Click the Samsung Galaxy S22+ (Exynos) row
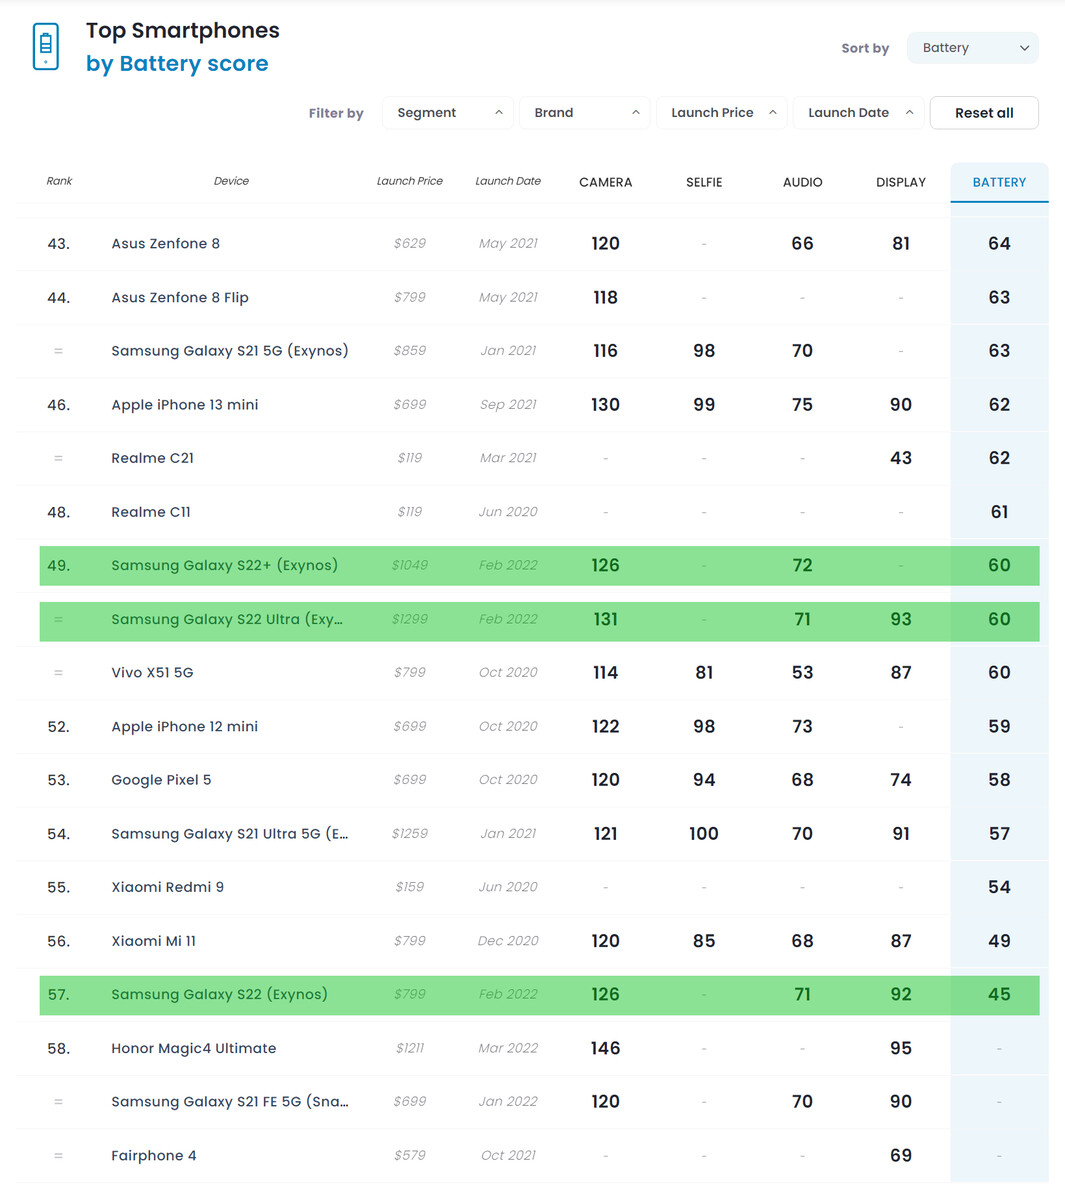Viewport: 1065px width, 1200px height. pyautogui.click(x=225, y=566)
